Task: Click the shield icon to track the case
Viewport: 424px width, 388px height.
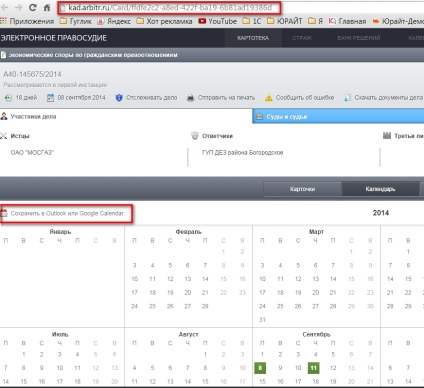Action: (119, 98)
